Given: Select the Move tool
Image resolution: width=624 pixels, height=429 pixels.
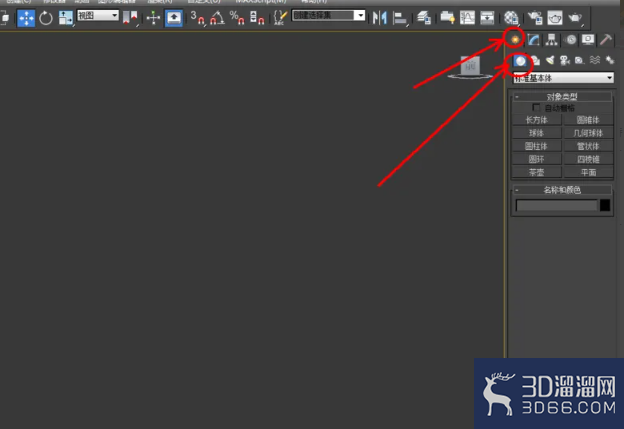Looking at the screenshot, I should 26,18.
